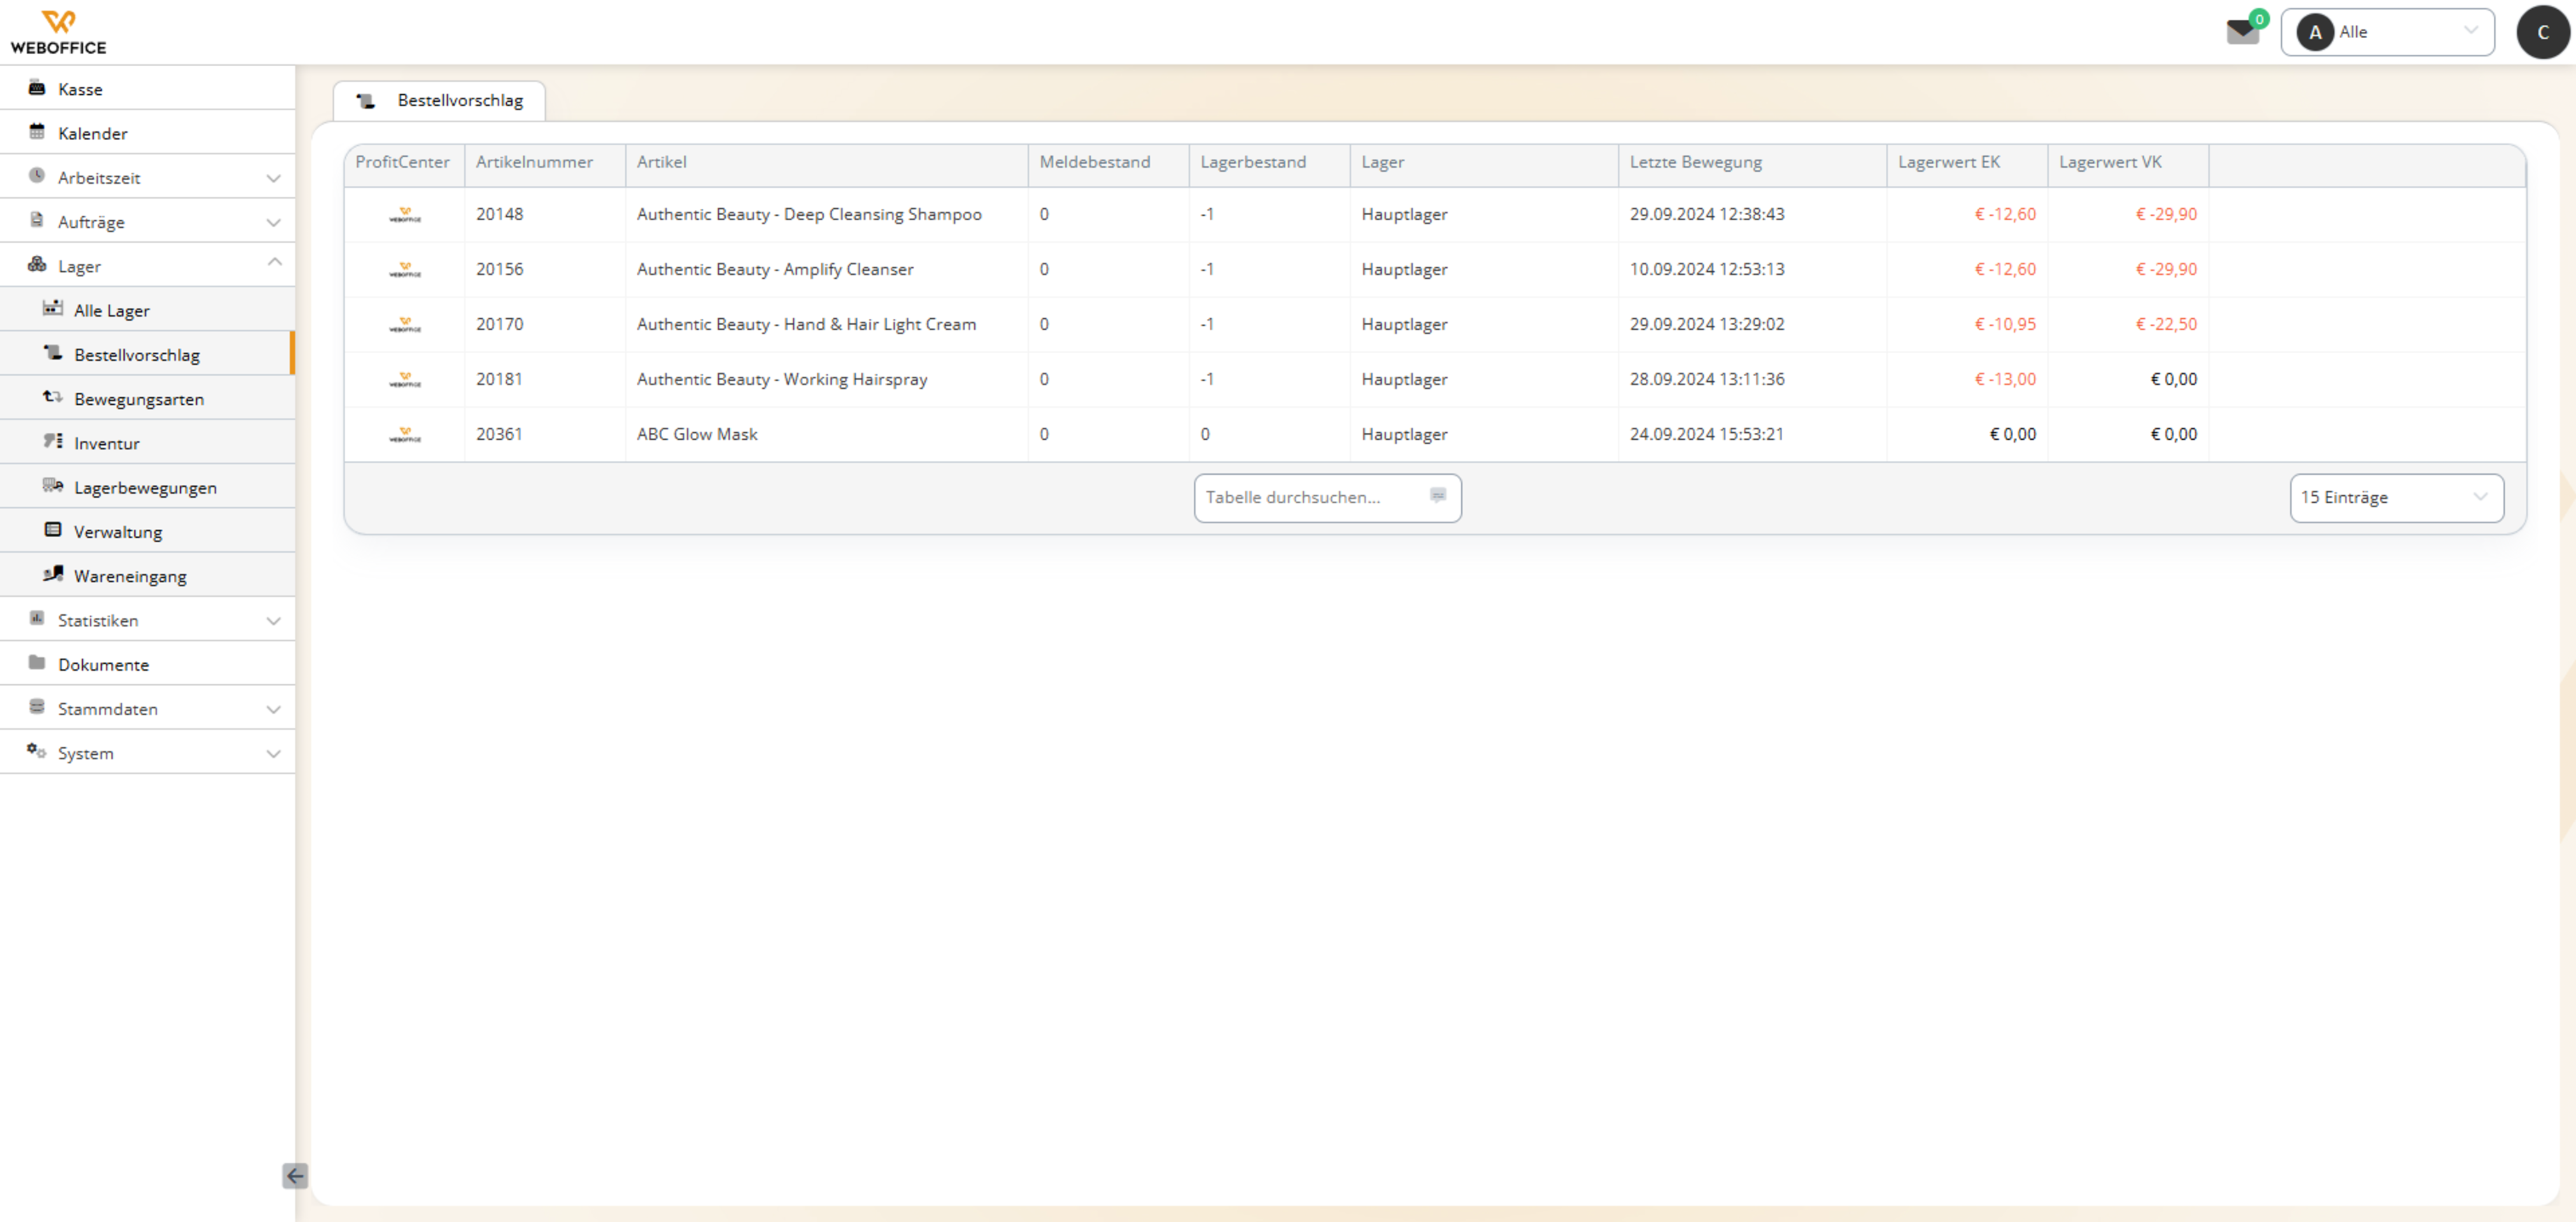Viewport: 2576px width, 1222px height.
Task: Open the Alle profit center dropdown
Action: 2387,32
